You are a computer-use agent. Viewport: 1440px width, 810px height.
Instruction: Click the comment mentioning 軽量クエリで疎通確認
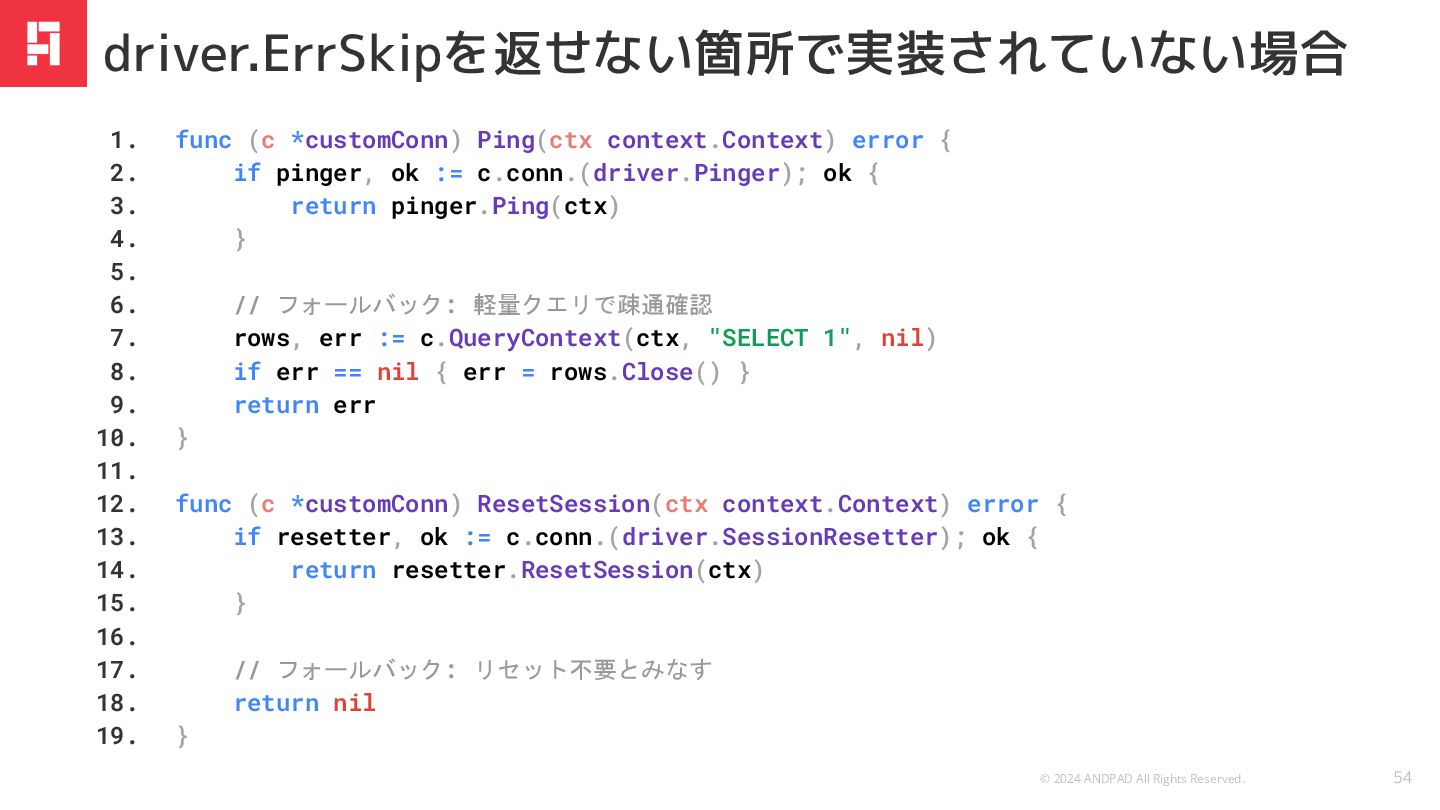pos(473,305)
